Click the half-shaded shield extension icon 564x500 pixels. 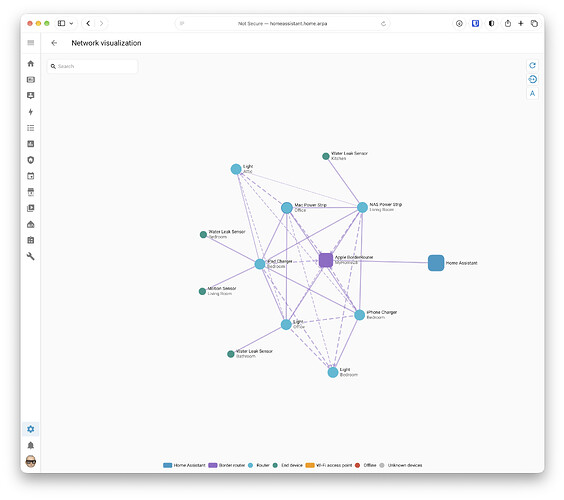tap(491, 24)
